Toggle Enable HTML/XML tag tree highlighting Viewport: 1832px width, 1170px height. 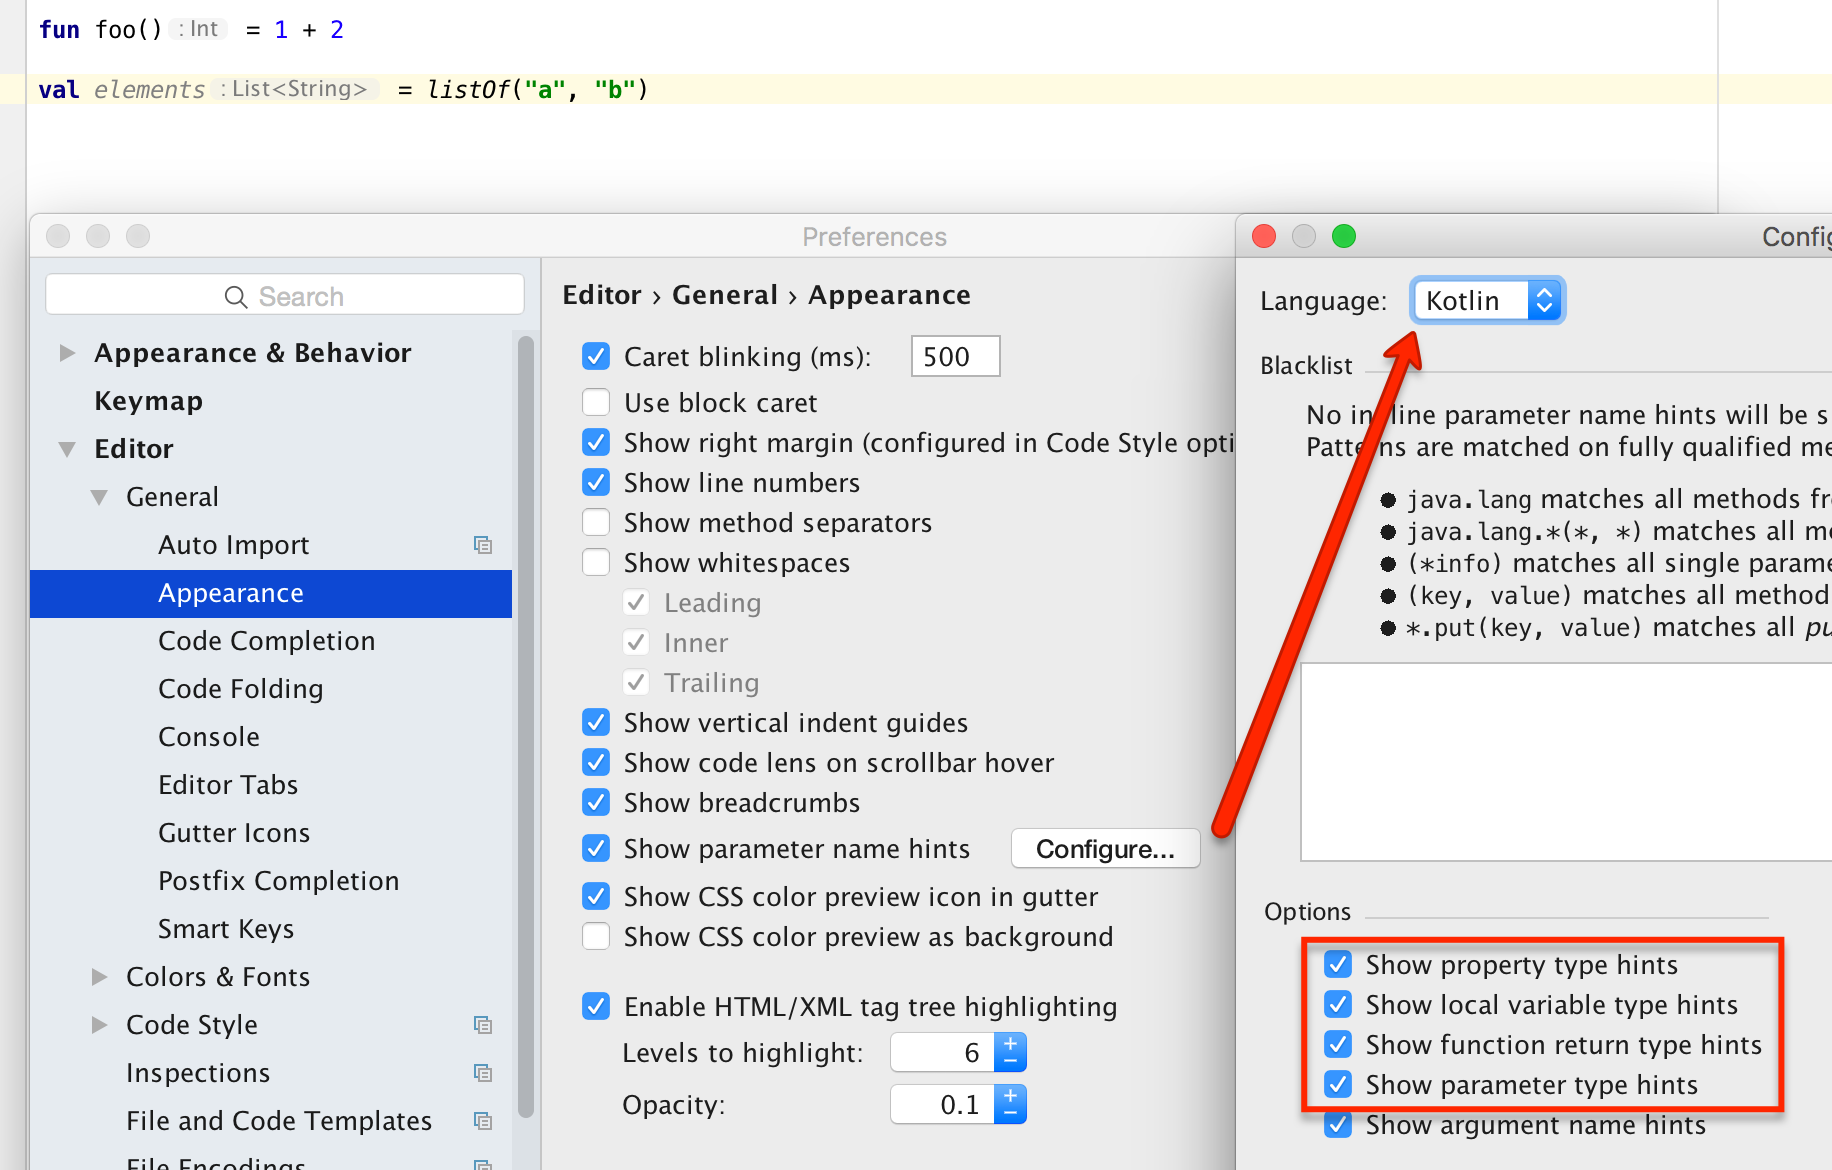[596, 1006]
